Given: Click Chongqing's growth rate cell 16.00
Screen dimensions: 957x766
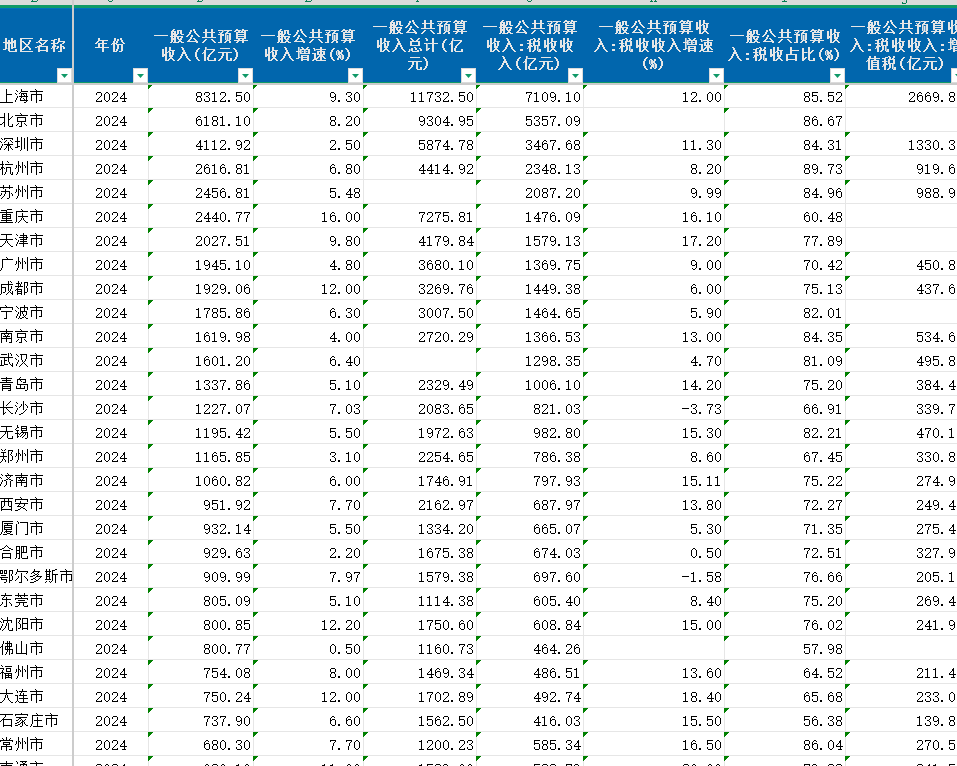Looking at the screenshot, I should [x=309, y=216].
